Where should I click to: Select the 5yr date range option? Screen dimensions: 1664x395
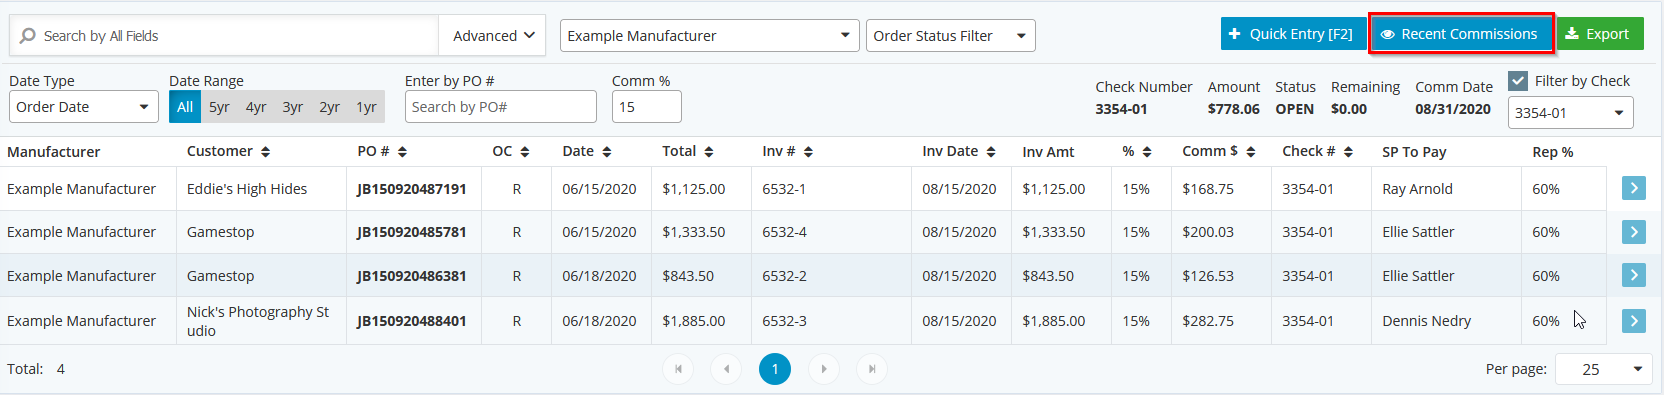(219, 107)
